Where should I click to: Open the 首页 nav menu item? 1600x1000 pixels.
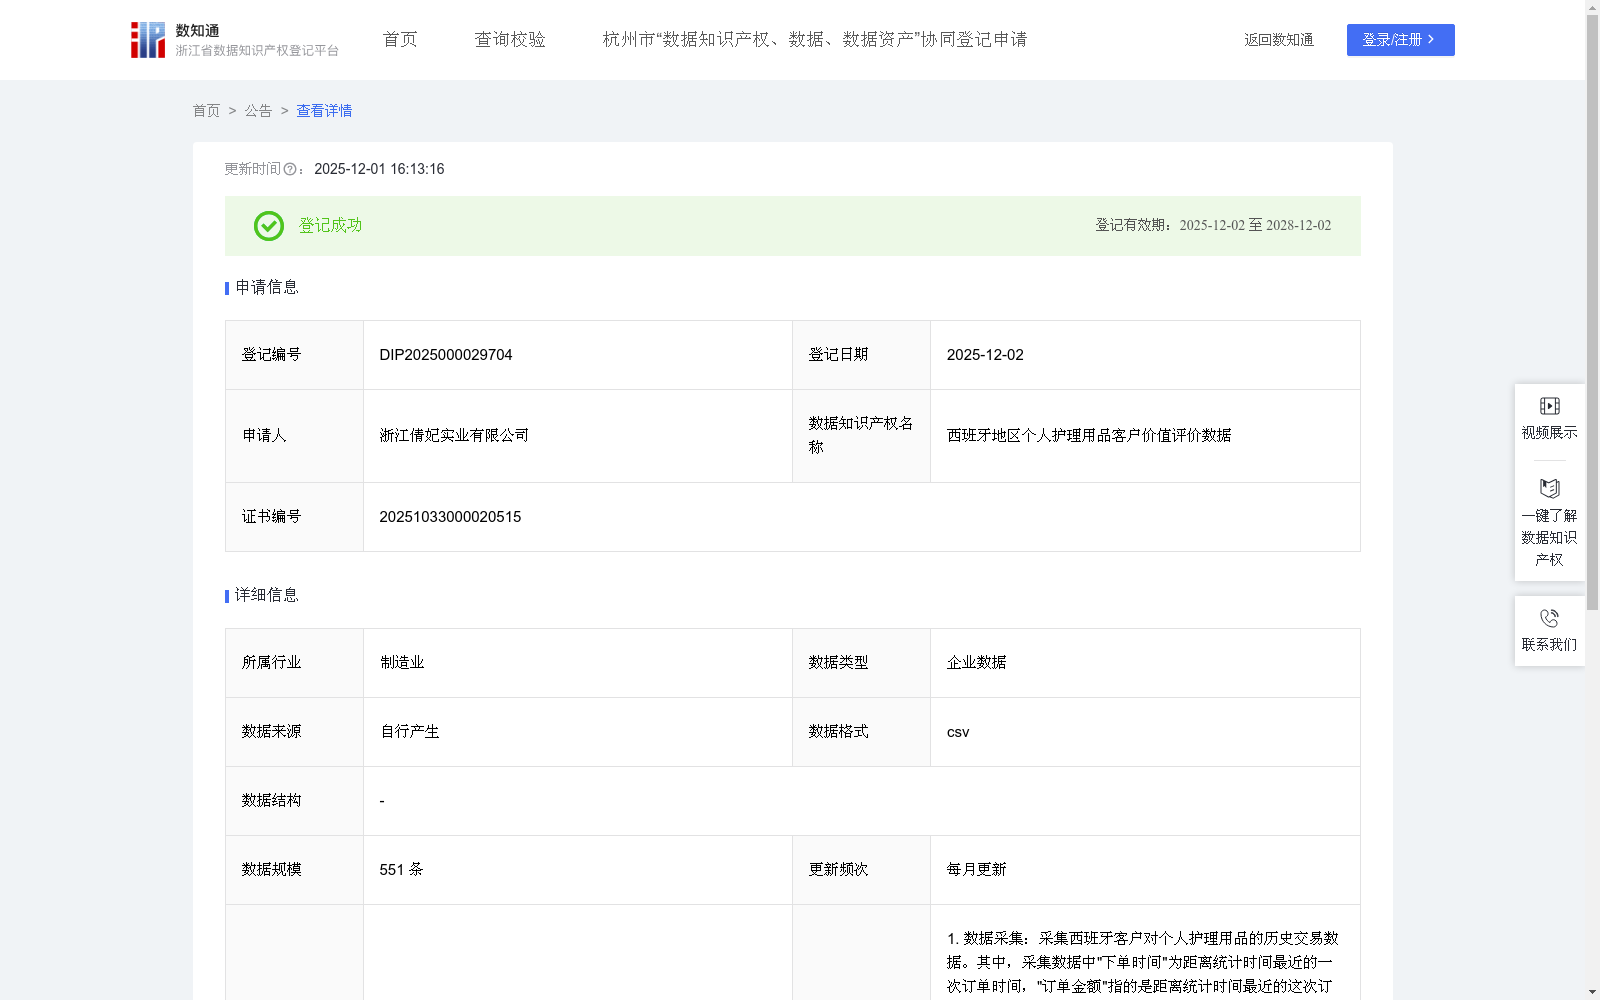400,40
